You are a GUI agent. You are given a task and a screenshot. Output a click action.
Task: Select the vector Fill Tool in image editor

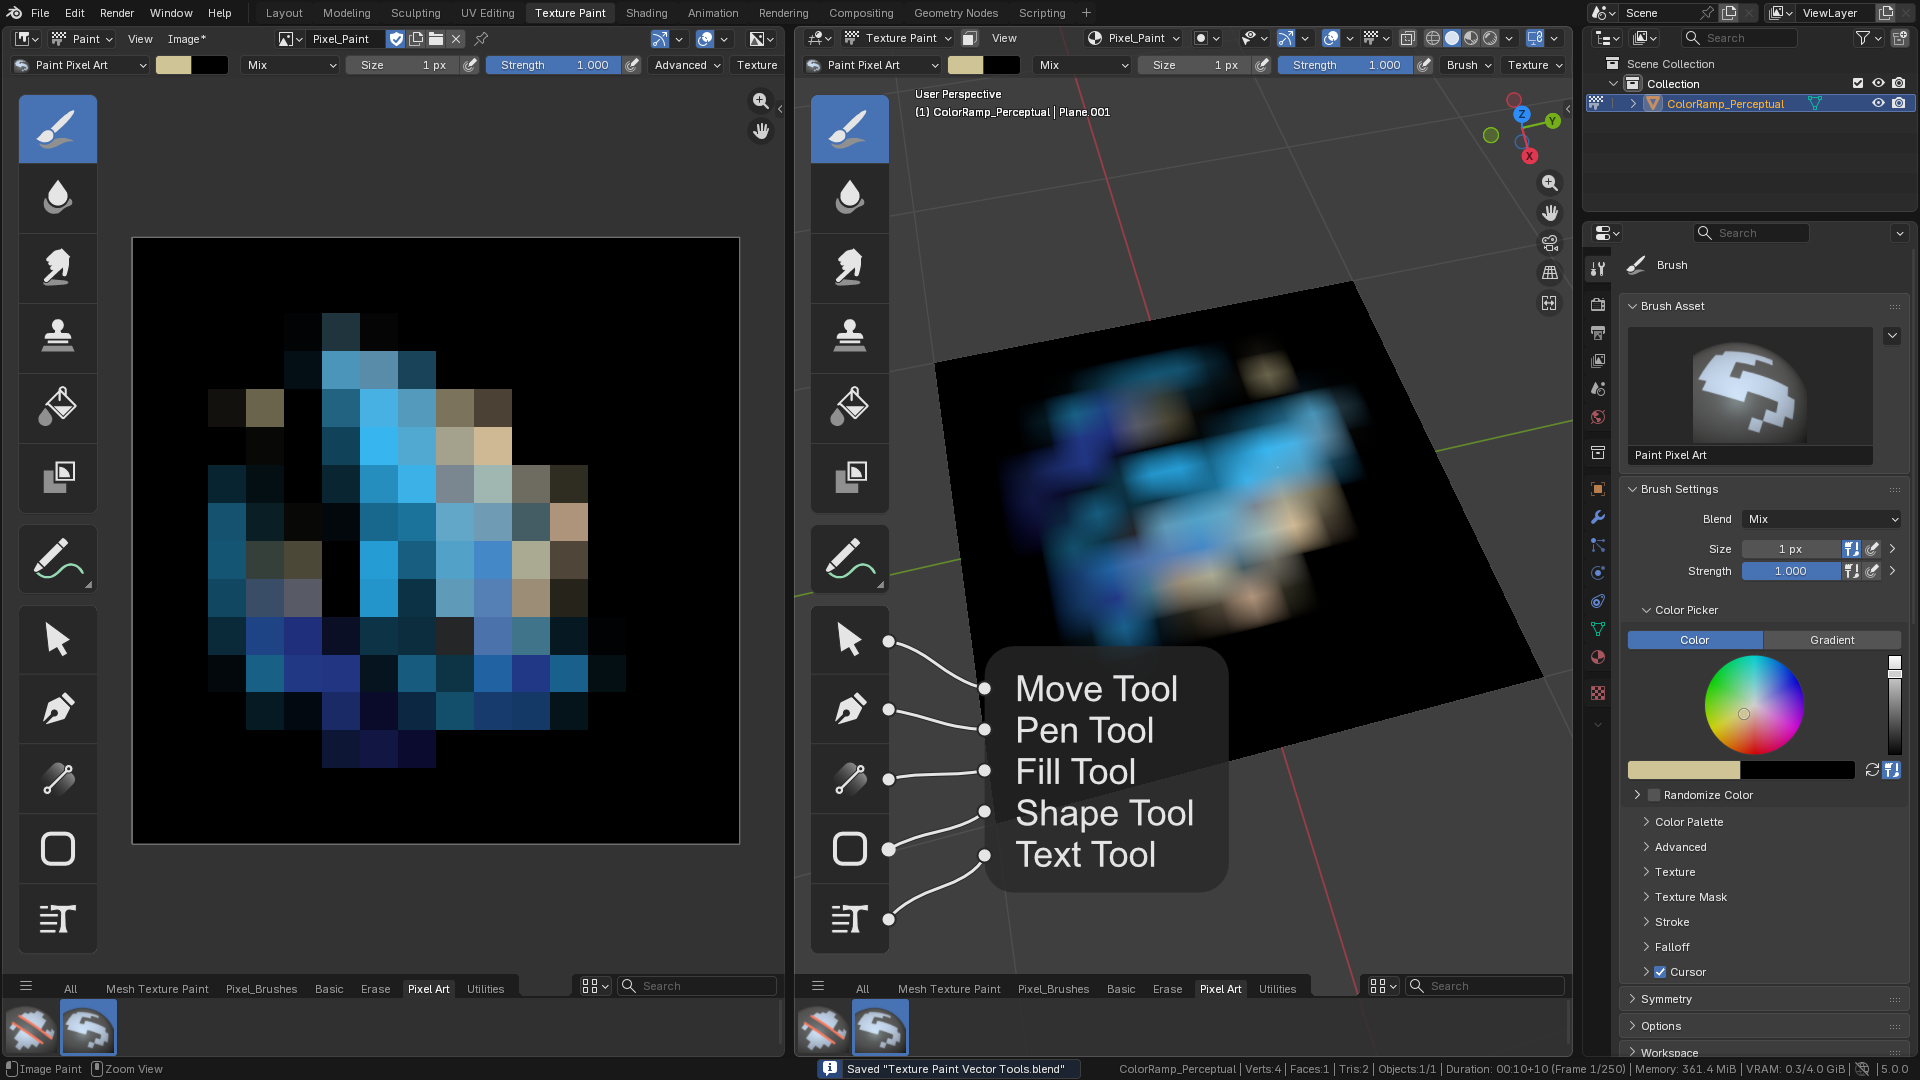tap(58, 779)
